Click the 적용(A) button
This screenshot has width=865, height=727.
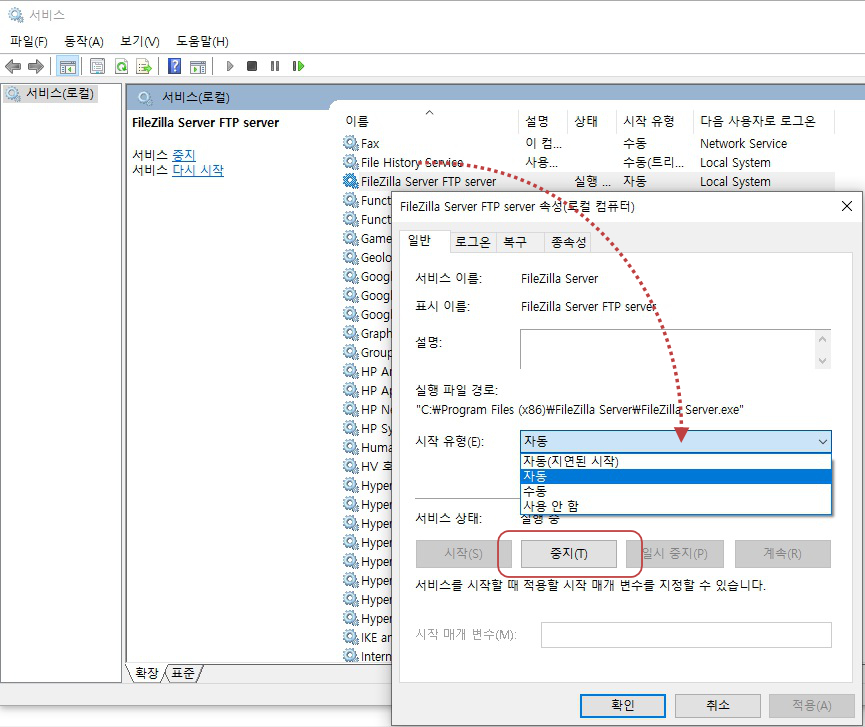tap(811, 705)
